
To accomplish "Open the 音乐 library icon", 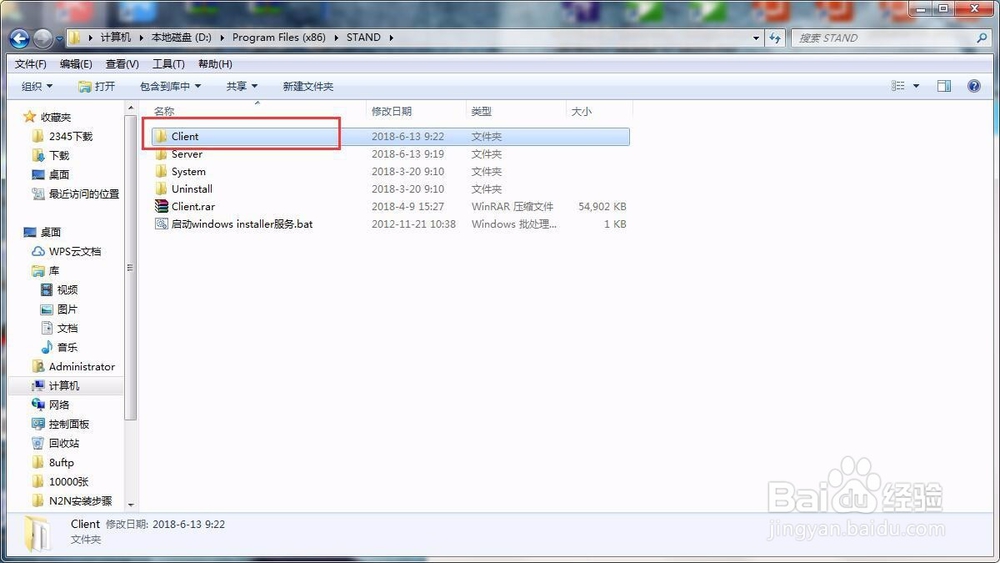I will [47, 347].
